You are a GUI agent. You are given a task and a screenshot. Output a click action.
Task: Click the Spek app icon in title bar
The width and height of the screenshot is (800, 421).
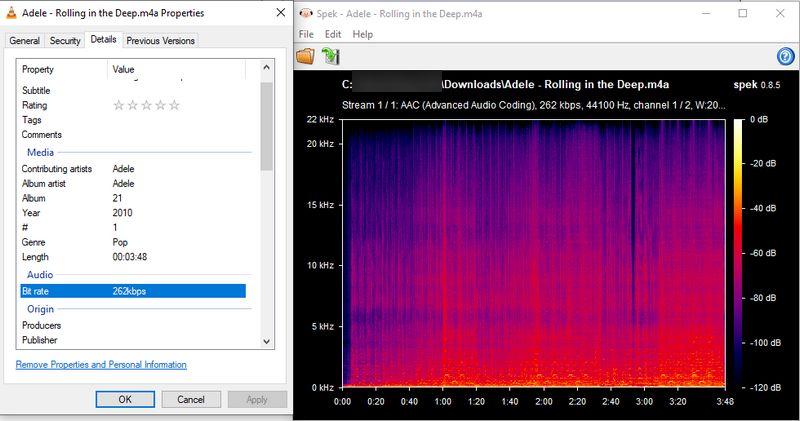pos(306,14)
